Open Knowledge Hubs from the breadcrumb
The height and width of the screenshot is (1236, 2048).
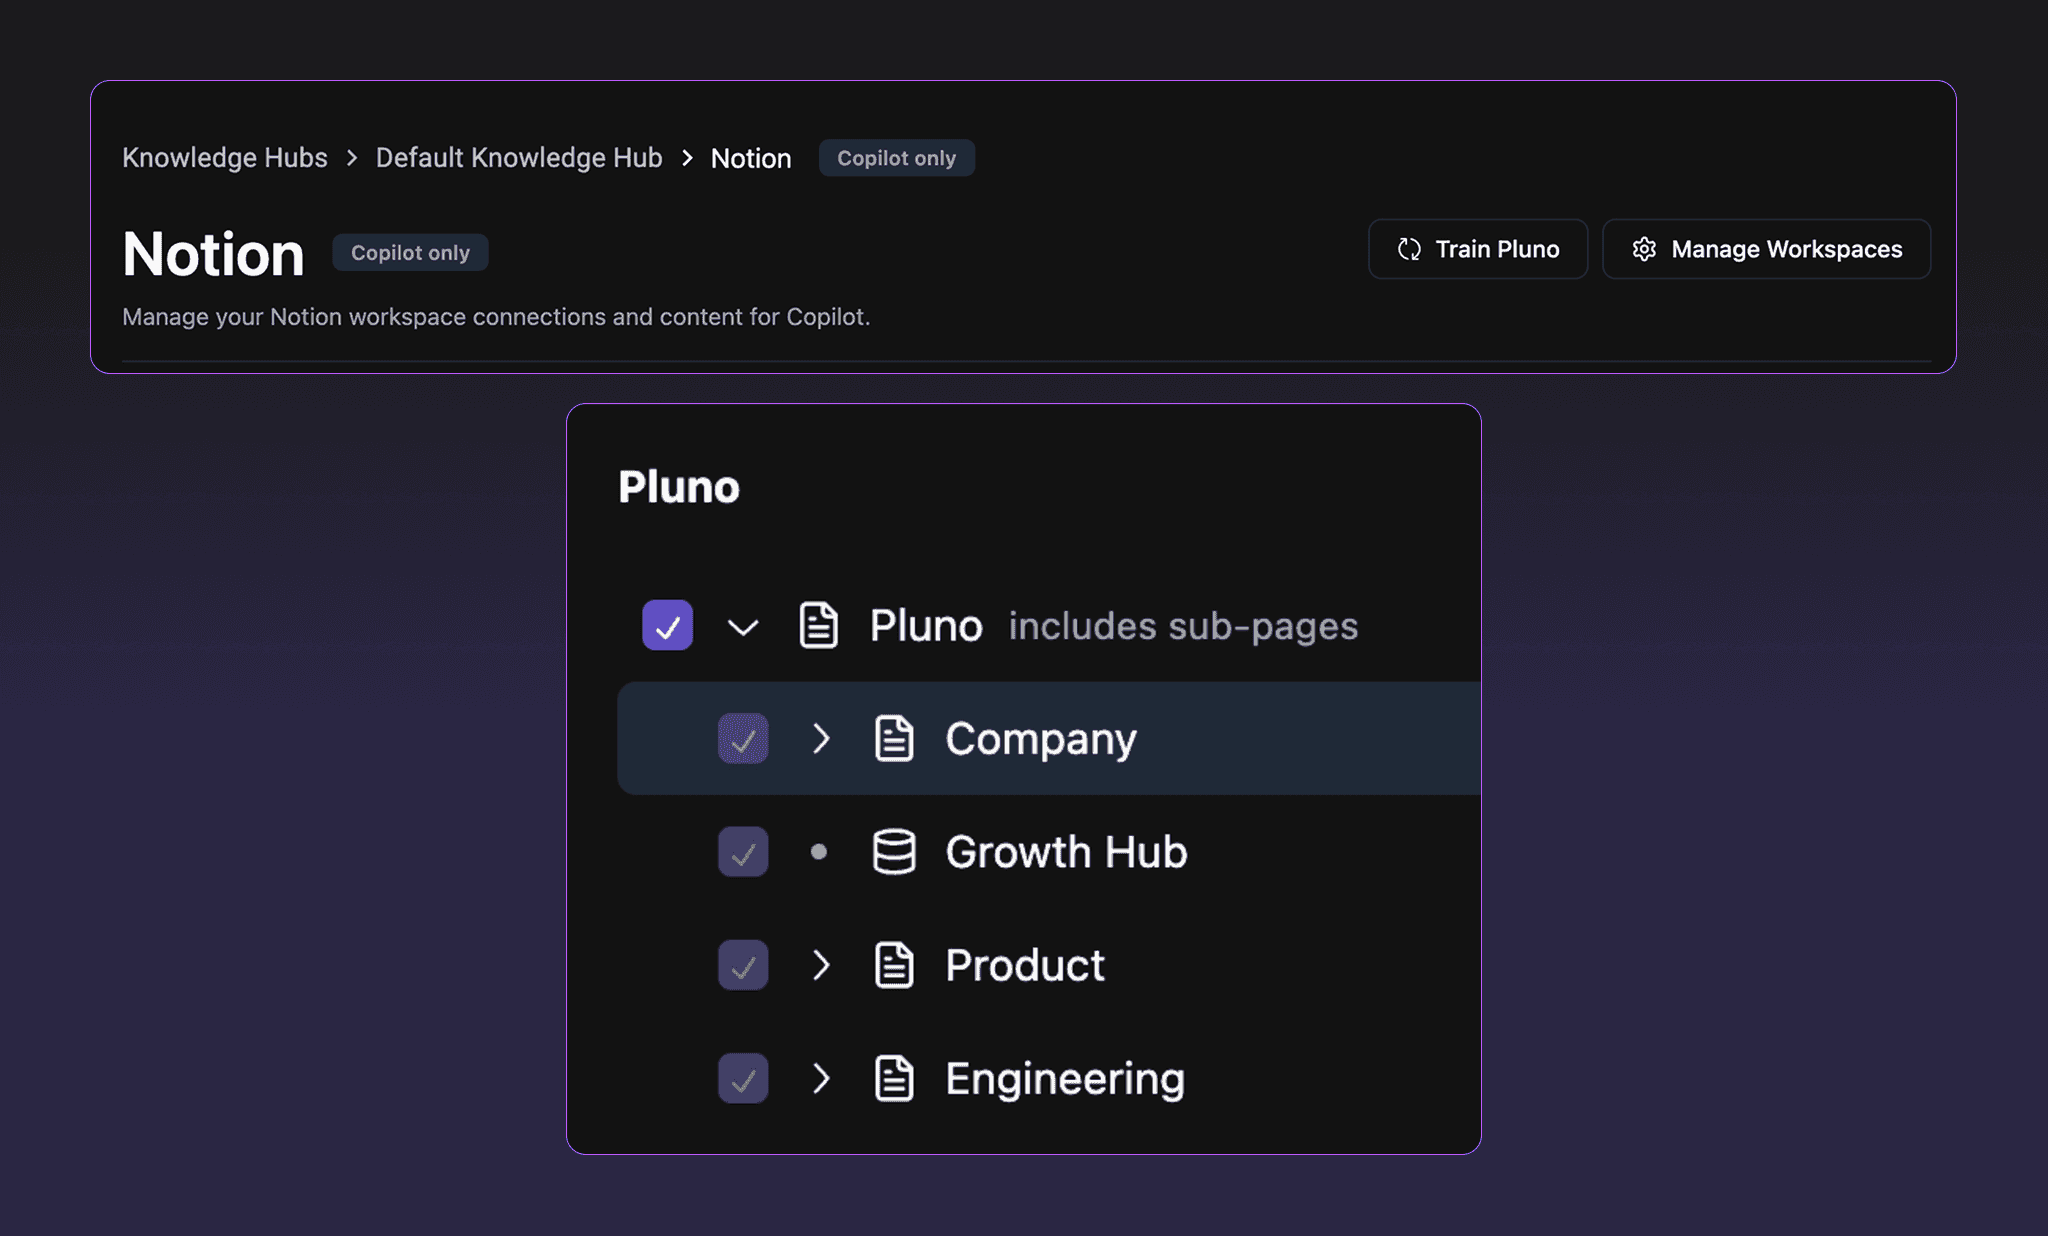[224, 157]
